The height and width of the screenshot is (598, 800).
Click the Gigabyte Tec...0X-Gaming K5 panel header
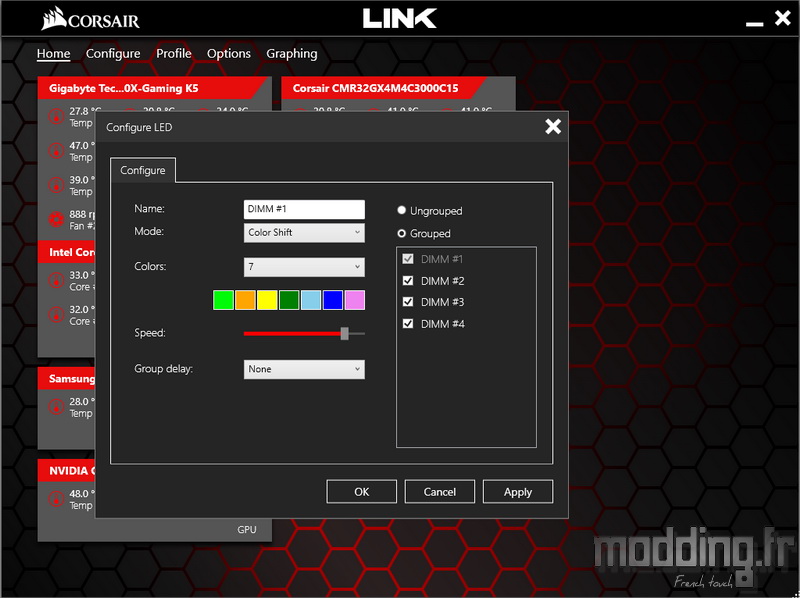[153, 88]
